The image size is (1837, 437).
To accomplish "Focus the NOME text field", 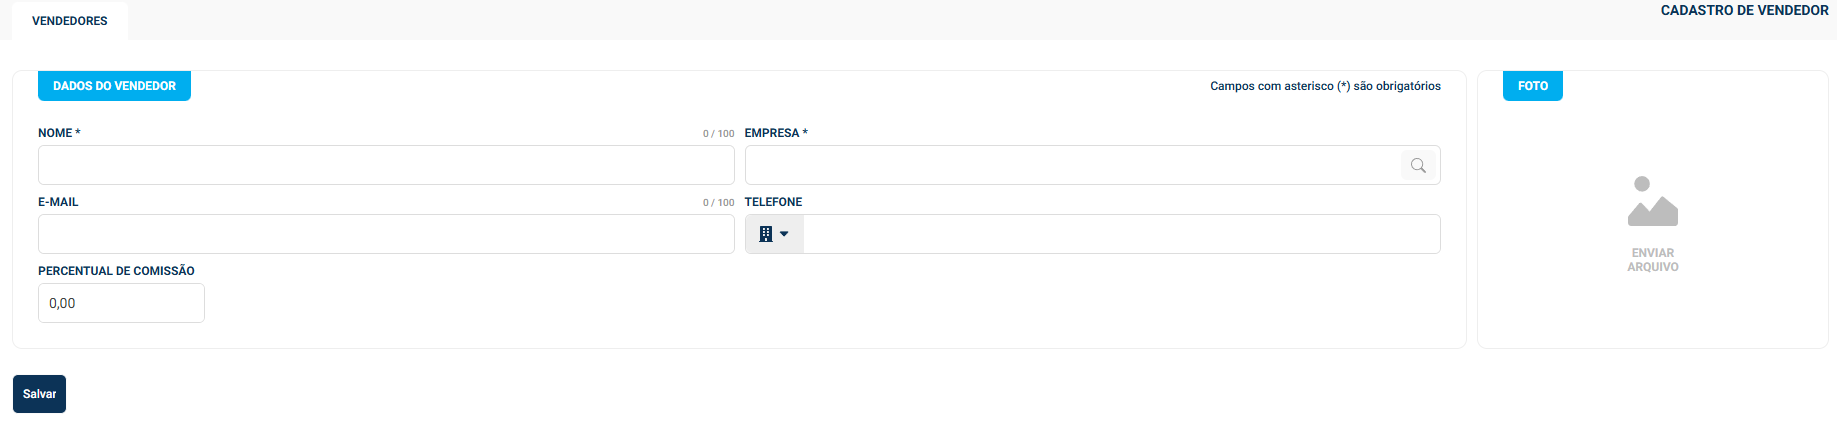I will [386, 165].
